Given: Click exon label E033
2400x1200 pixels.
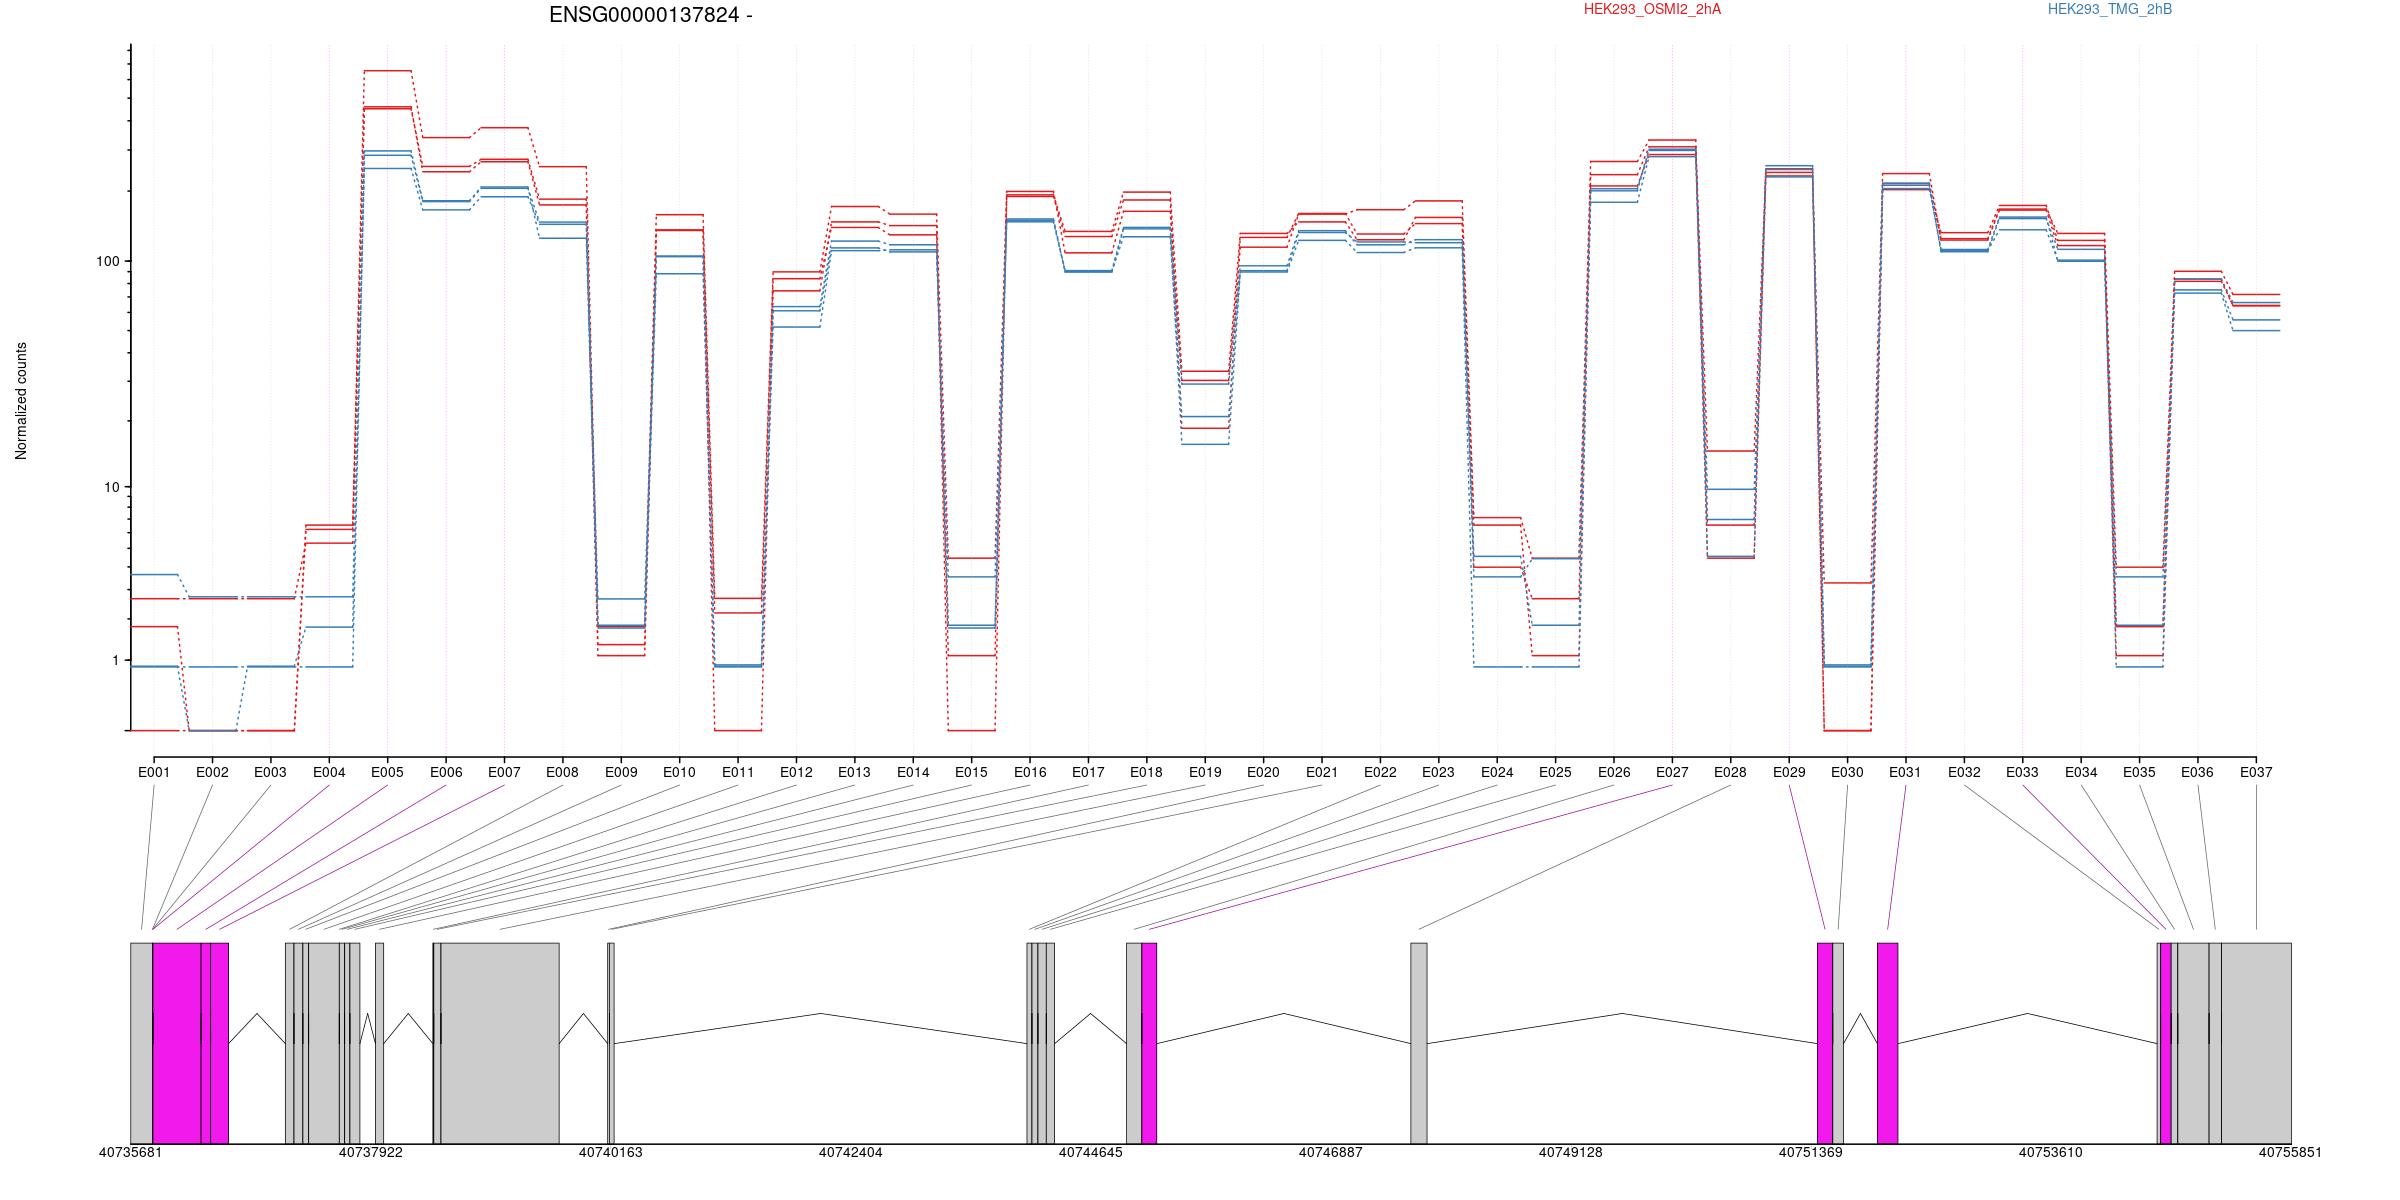Looking at the screenshot, I should tap(2022, 772).
